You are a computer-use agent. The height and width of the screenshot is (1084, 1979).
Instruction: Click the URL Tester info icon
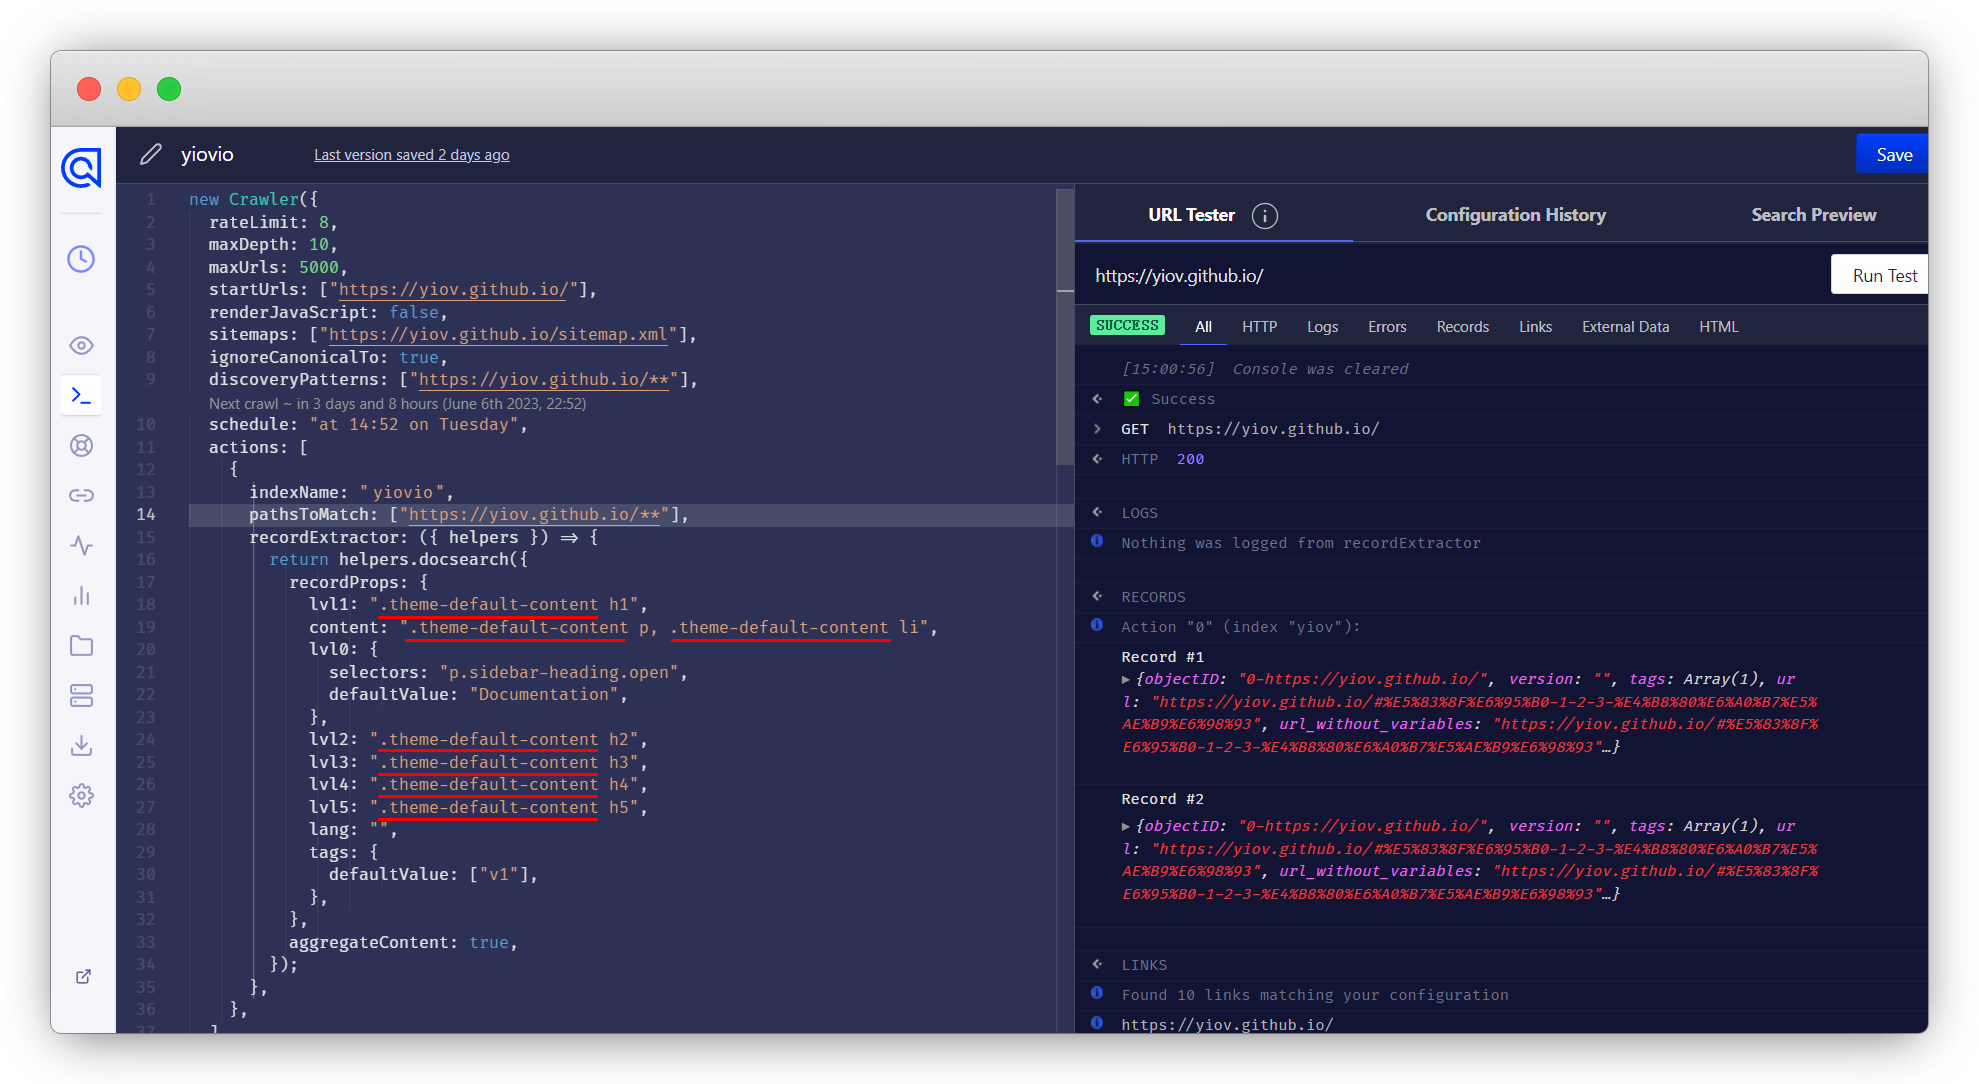point(1264,216)
